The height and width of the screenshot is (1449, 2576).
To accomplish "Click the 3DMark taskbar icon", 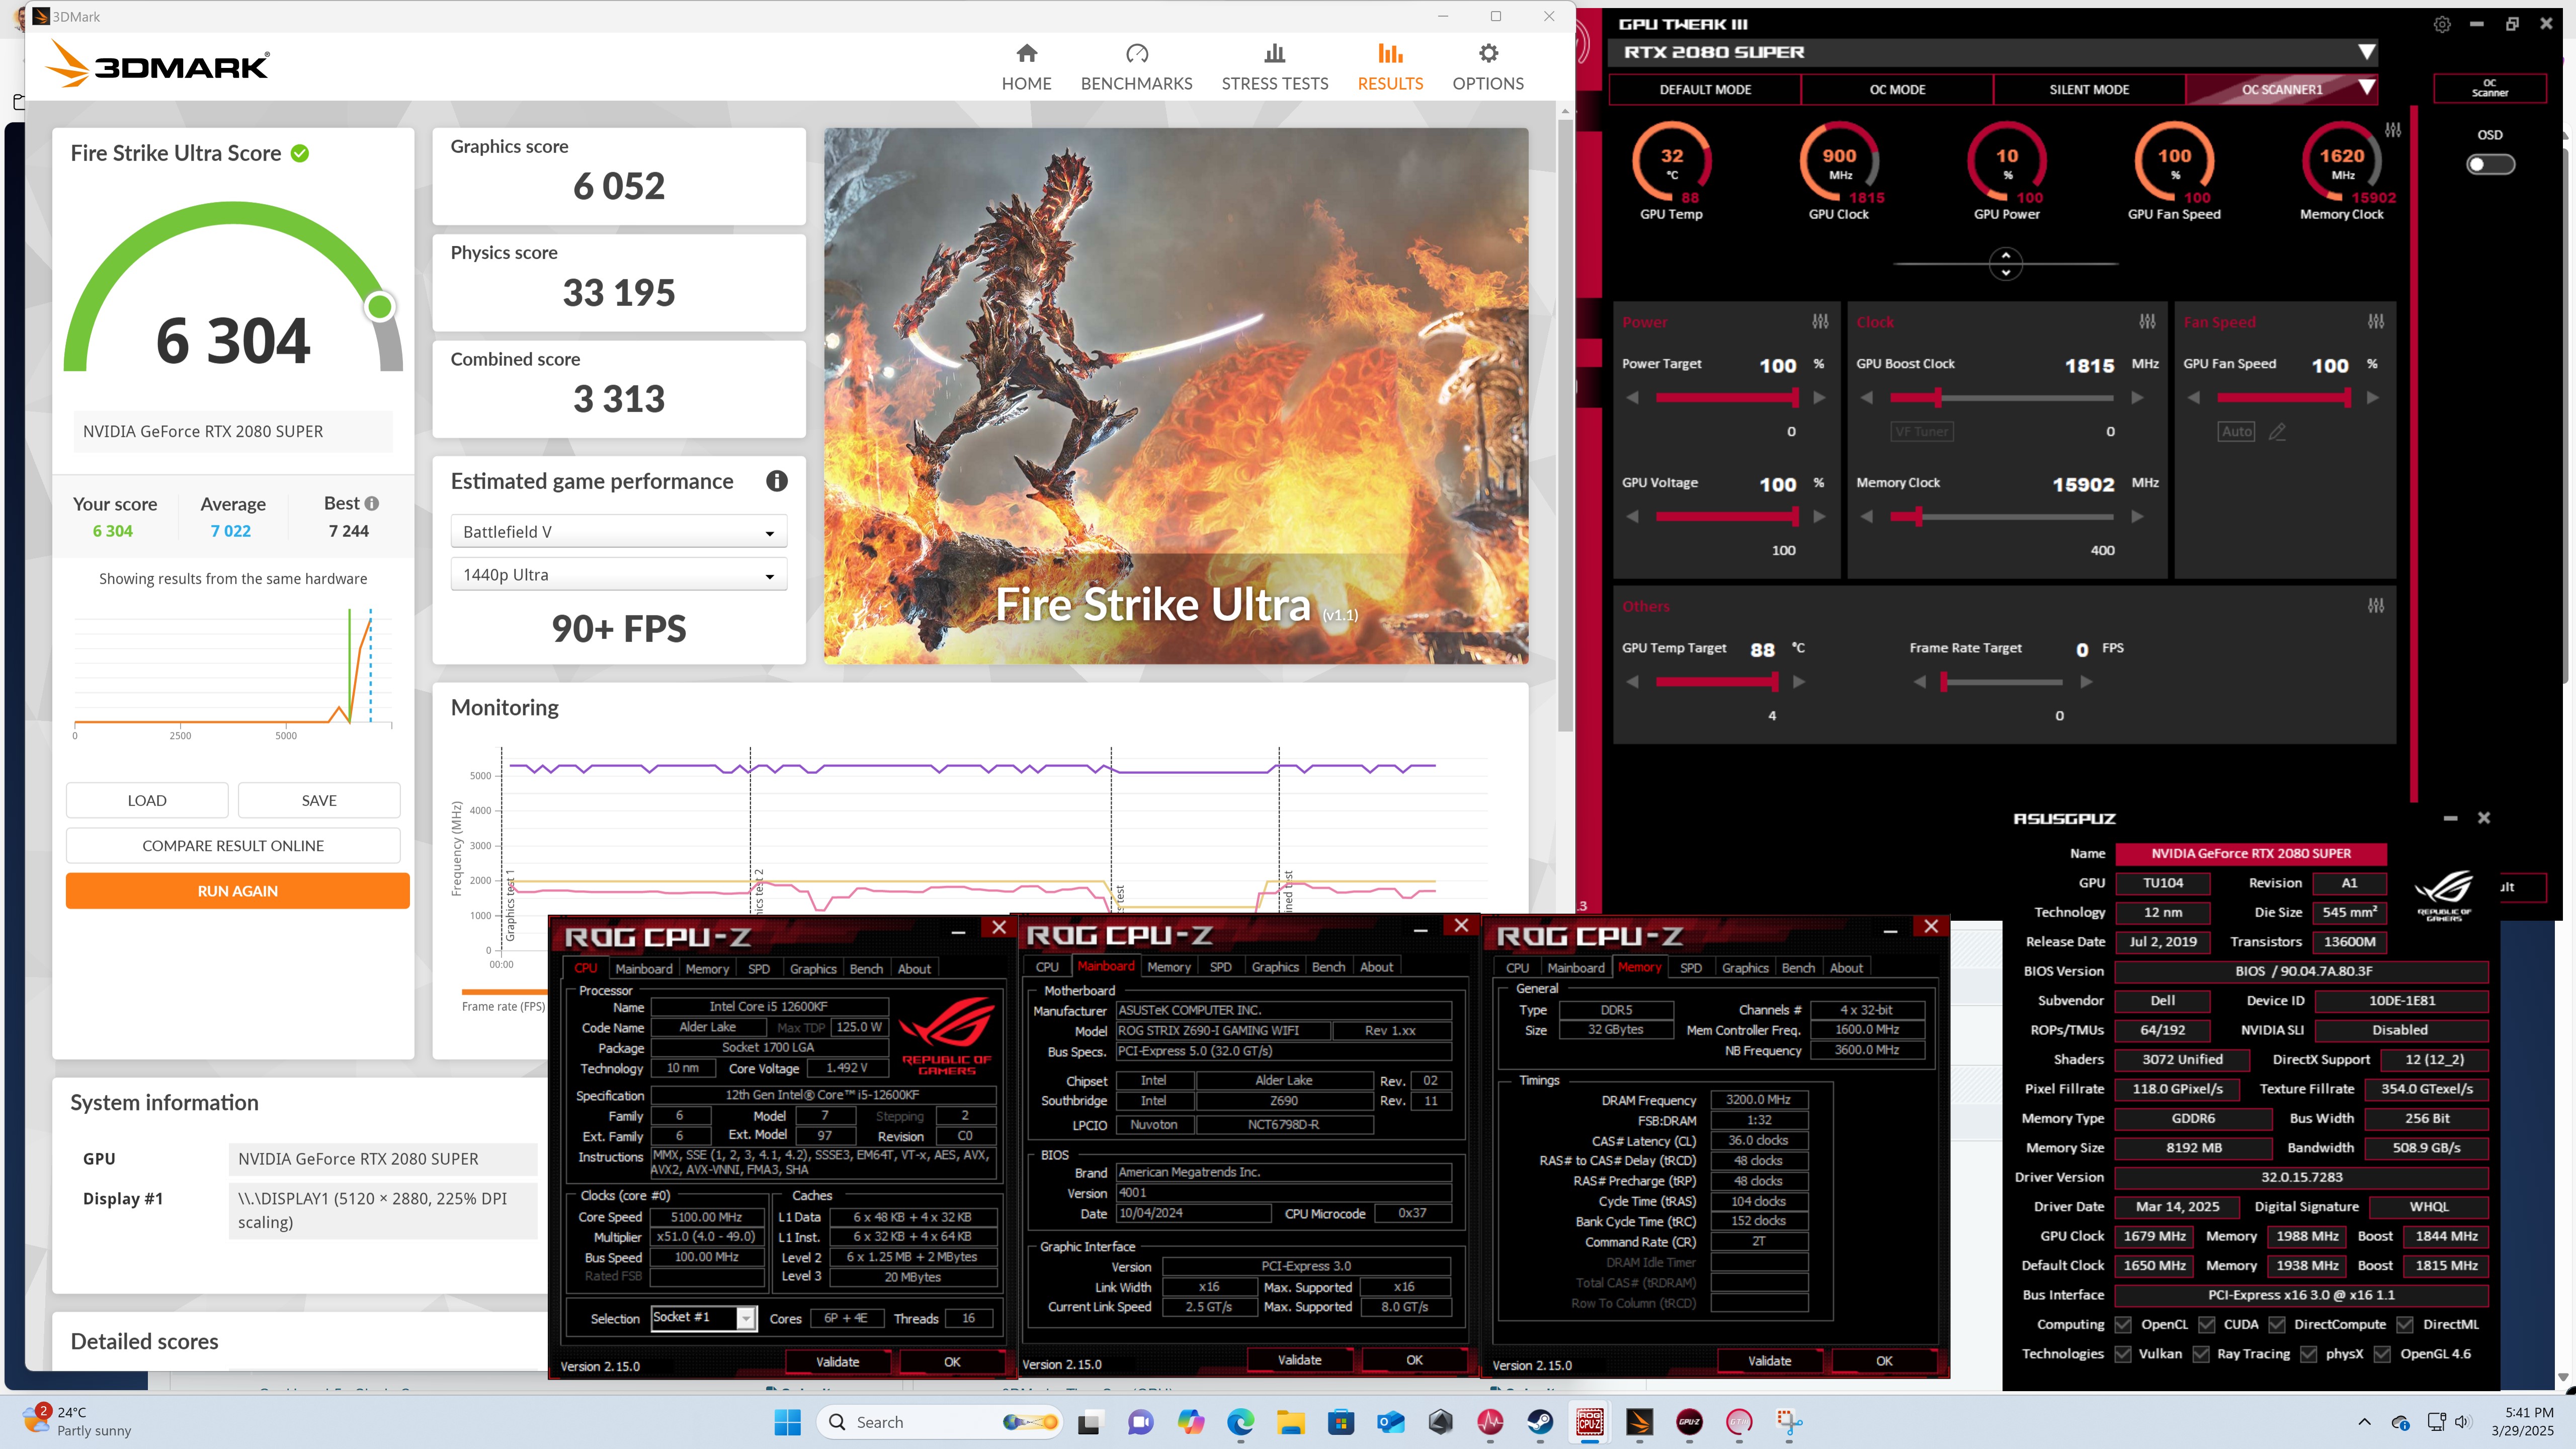I will pyautogui.click(x=1639, y=1422).
